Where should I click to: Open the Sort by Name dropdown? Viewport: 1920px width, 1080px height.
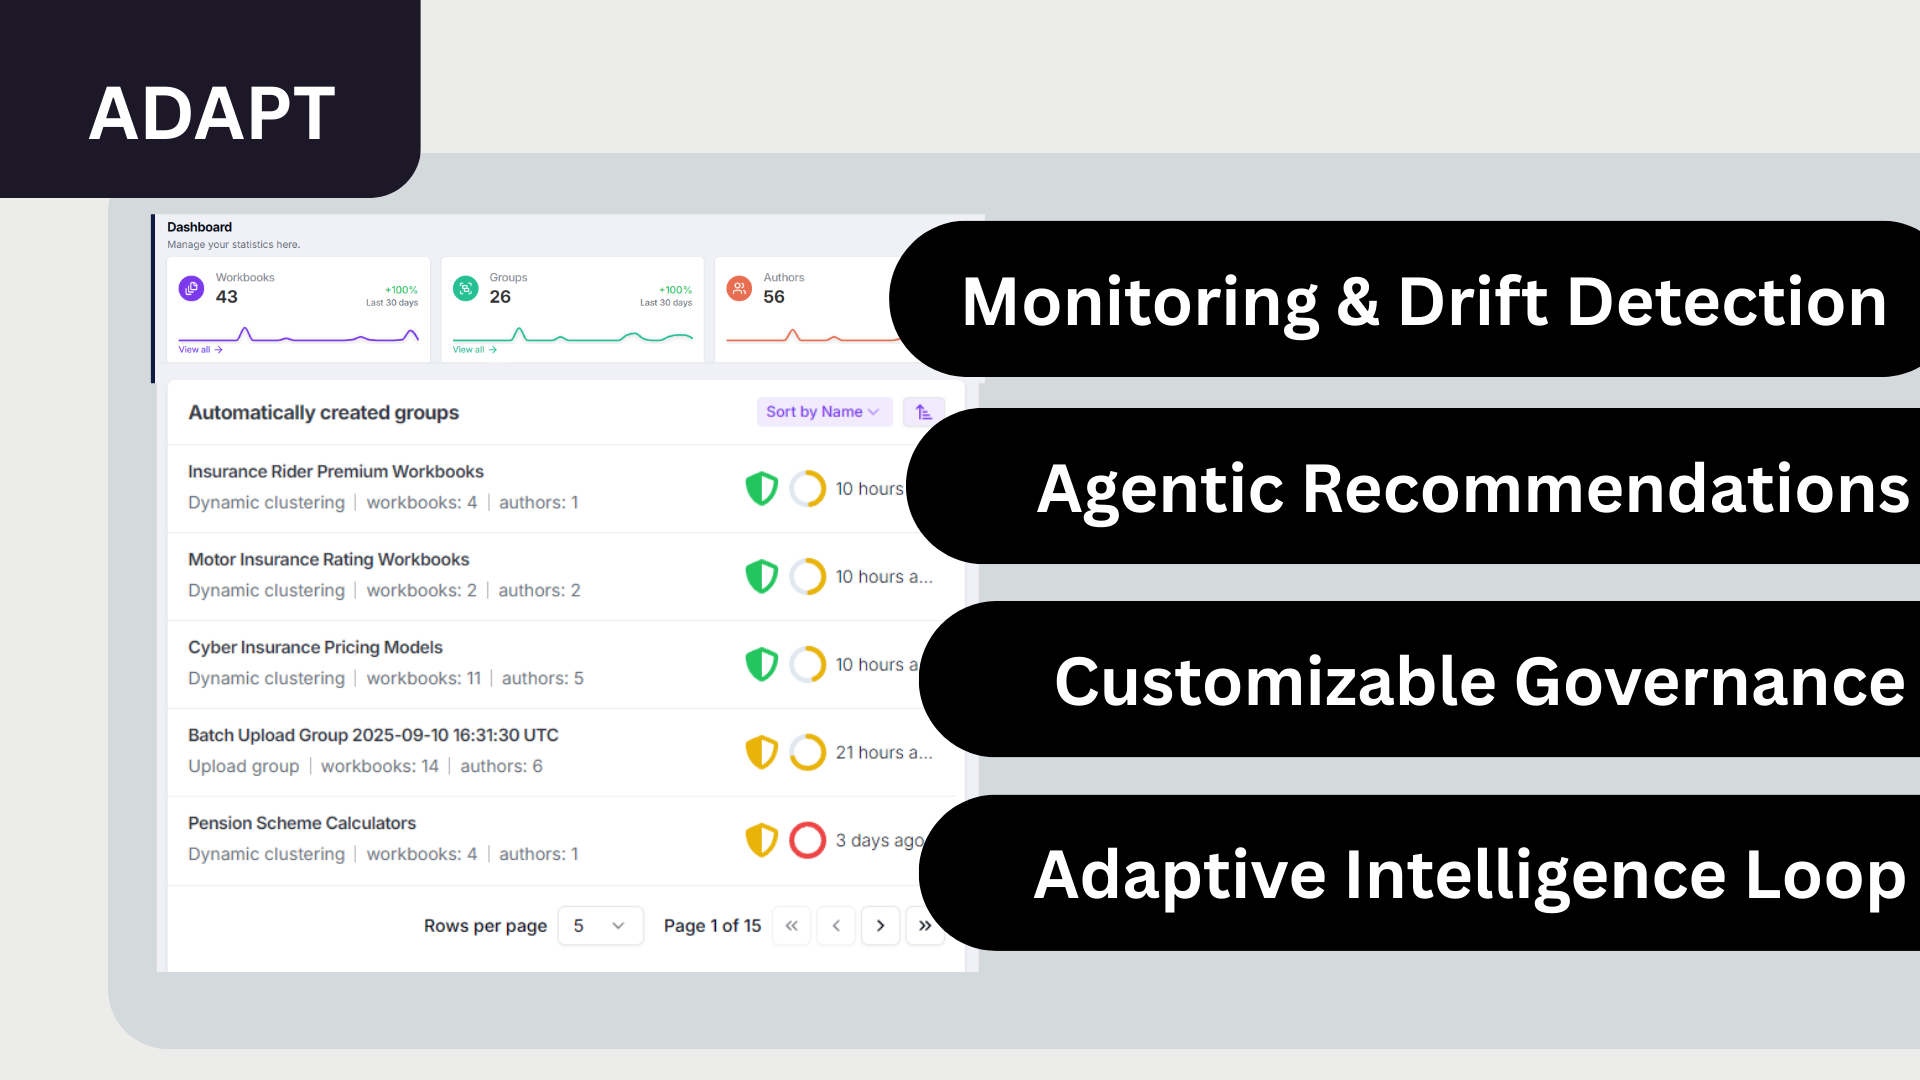[823, 412]
